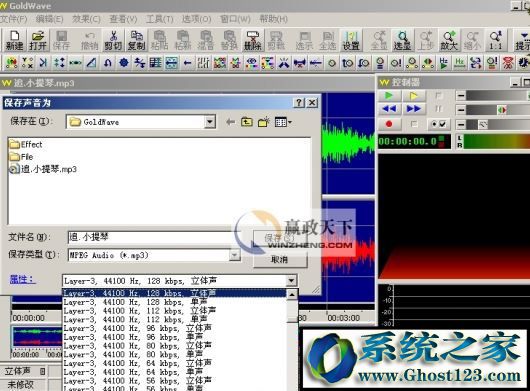Click the 设置 (Settings) toolbar icon

pyautogui.click(x=351, y=40)
